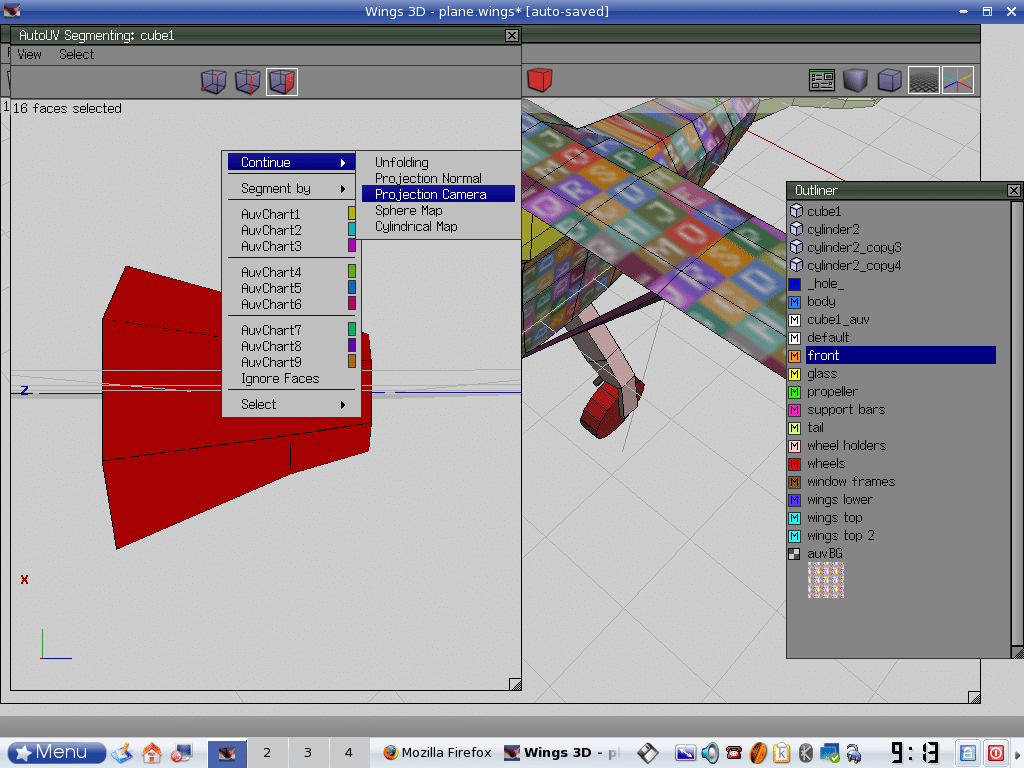Click the yellow swatch next to AuvChart1
Image resolution: width=1024 pixels, height=768 pixels.
(351, 214)
